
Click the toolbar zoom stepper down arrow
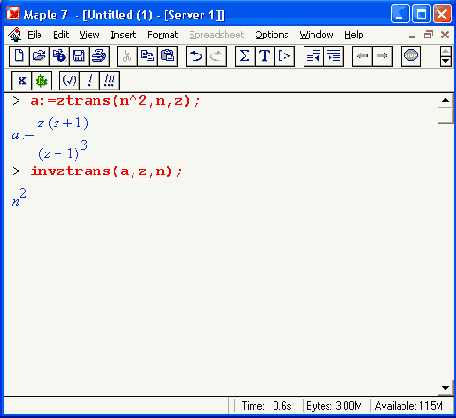(x=446, y=61)
